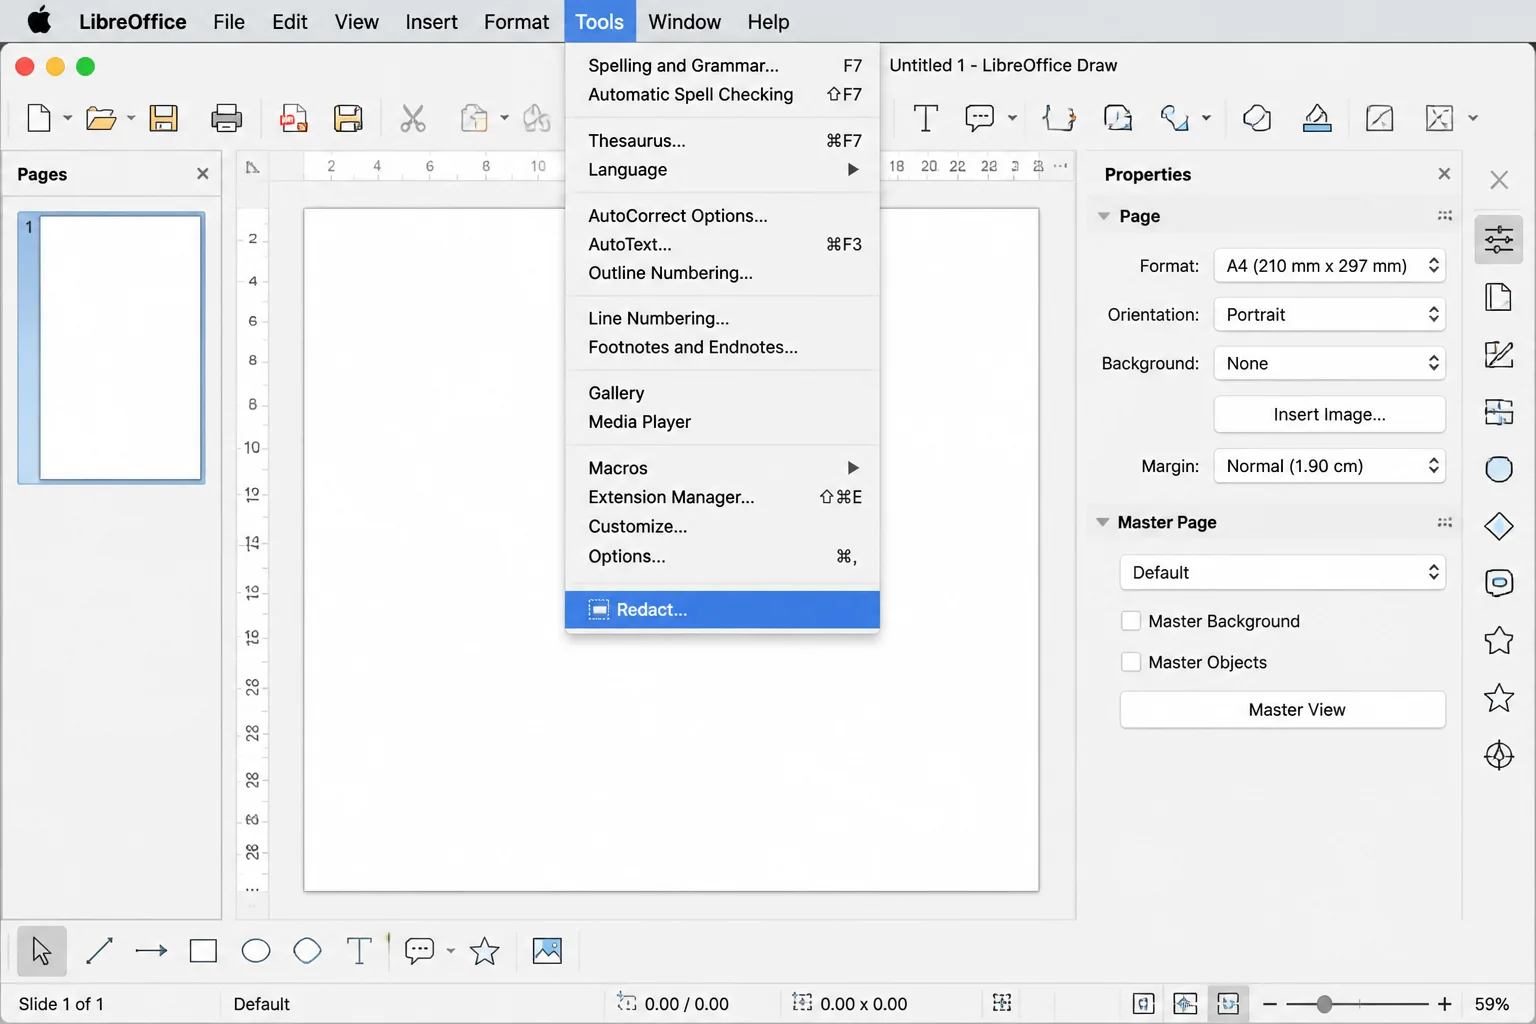The height and width of the screenshot is (1024, 1536).
Task: Click the Paste clipboard icon
Action: [x=474, y=118]
